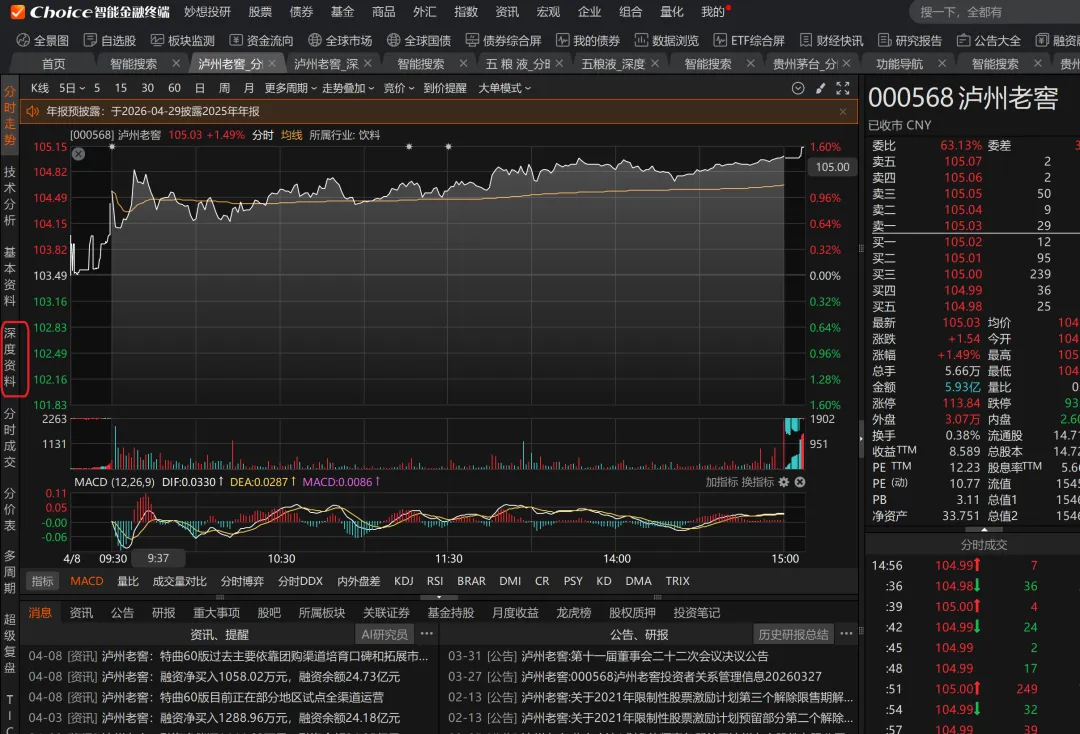Image resolution: width=1080 pixels, height=734 pixels.
Task: Close the 五粮液_深度 tab
Action: 655,63
